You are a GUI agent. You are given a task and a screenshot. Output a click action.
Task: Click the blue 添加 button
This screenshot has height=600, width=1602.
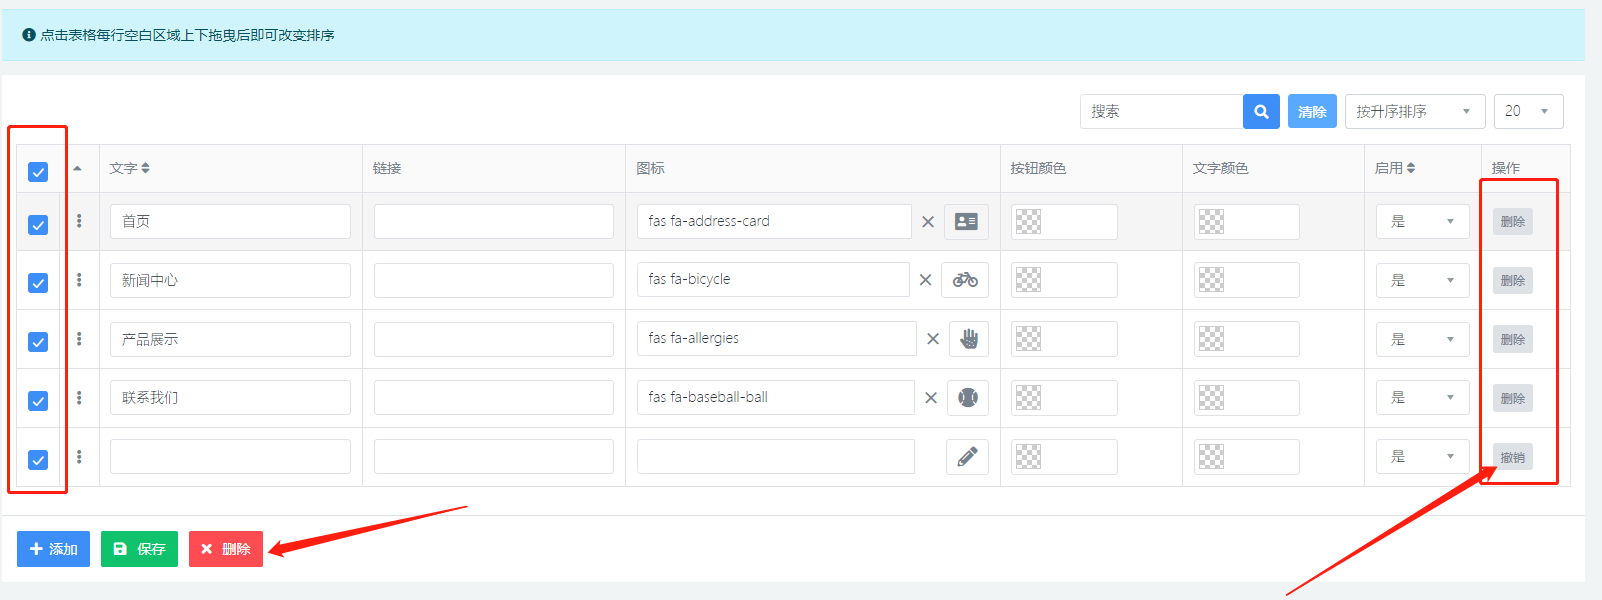pos(53,549)
